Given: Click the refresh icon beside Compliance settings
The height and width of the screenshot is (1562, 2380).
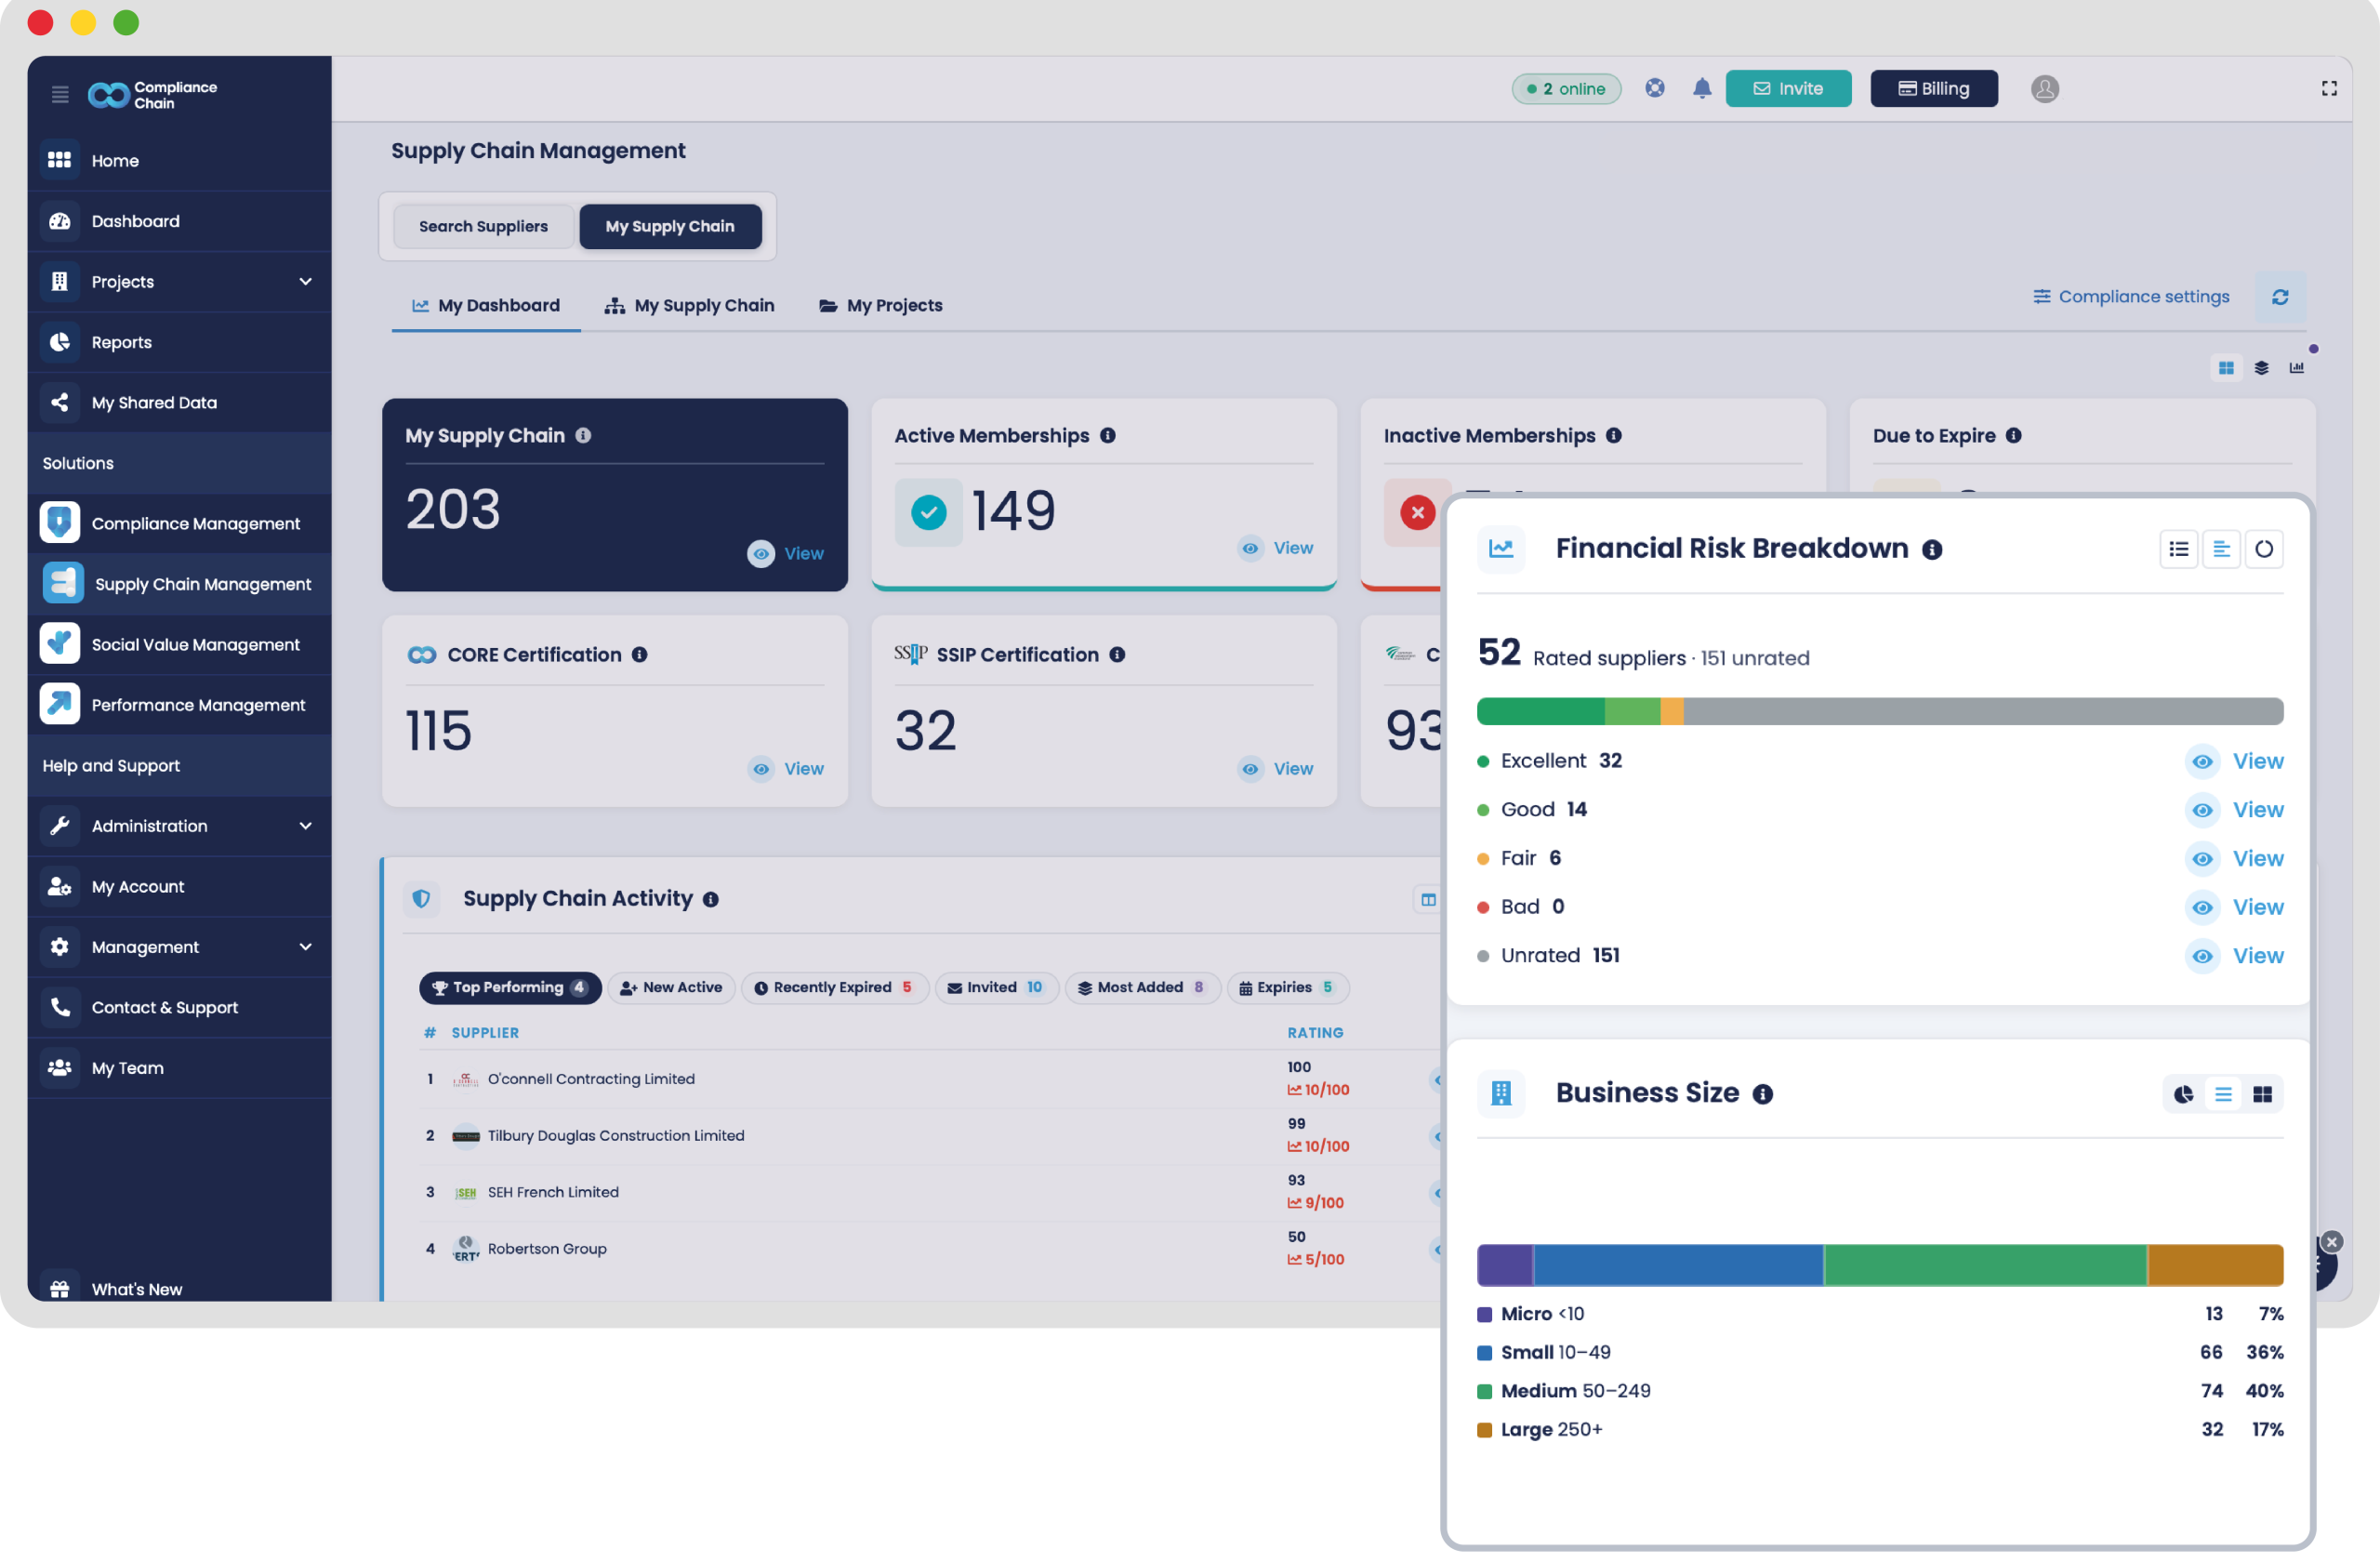Looking at the screenshot, I should (2279, 297).
